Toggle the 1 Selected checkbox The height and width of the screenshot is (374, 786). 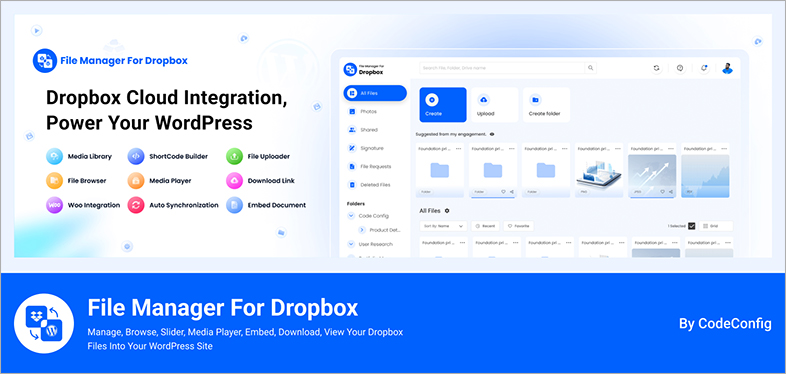tap(692, 226)
